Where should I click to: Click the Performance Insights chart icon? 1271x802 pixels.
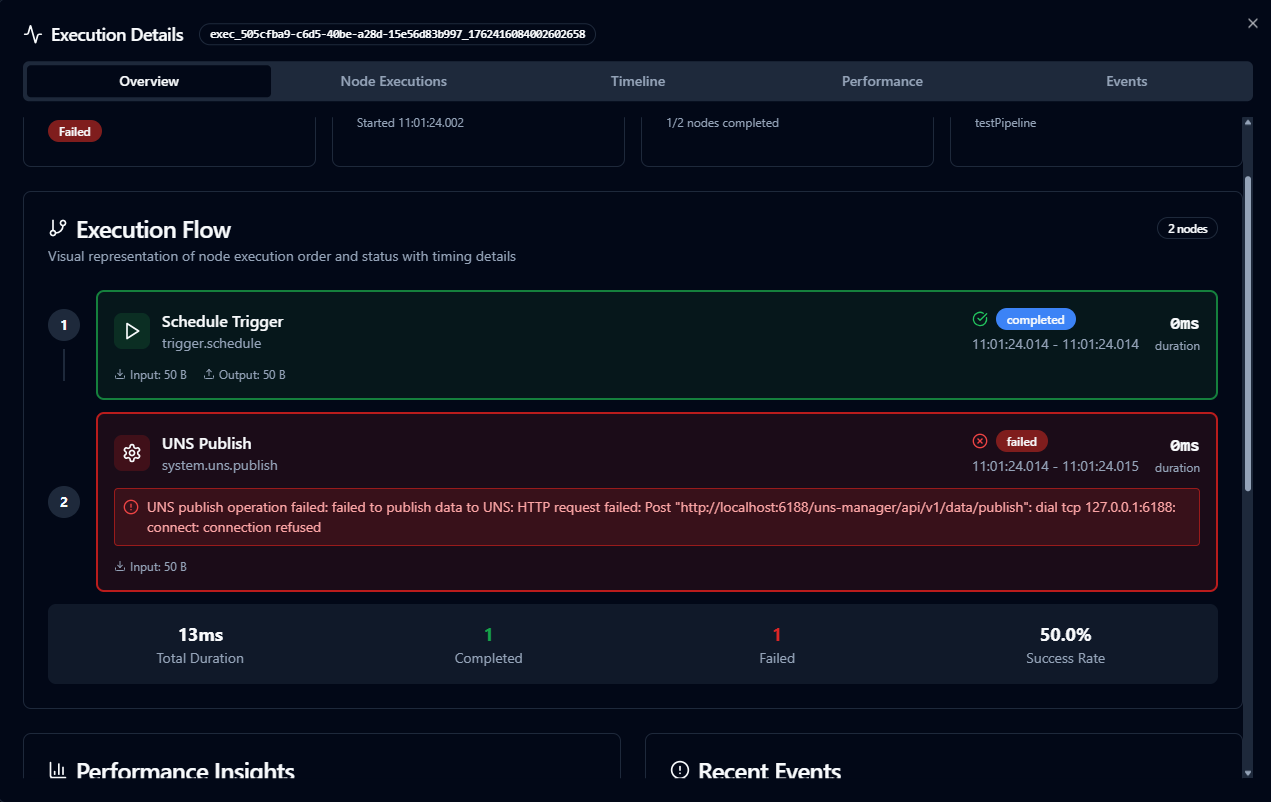[58, 770]
